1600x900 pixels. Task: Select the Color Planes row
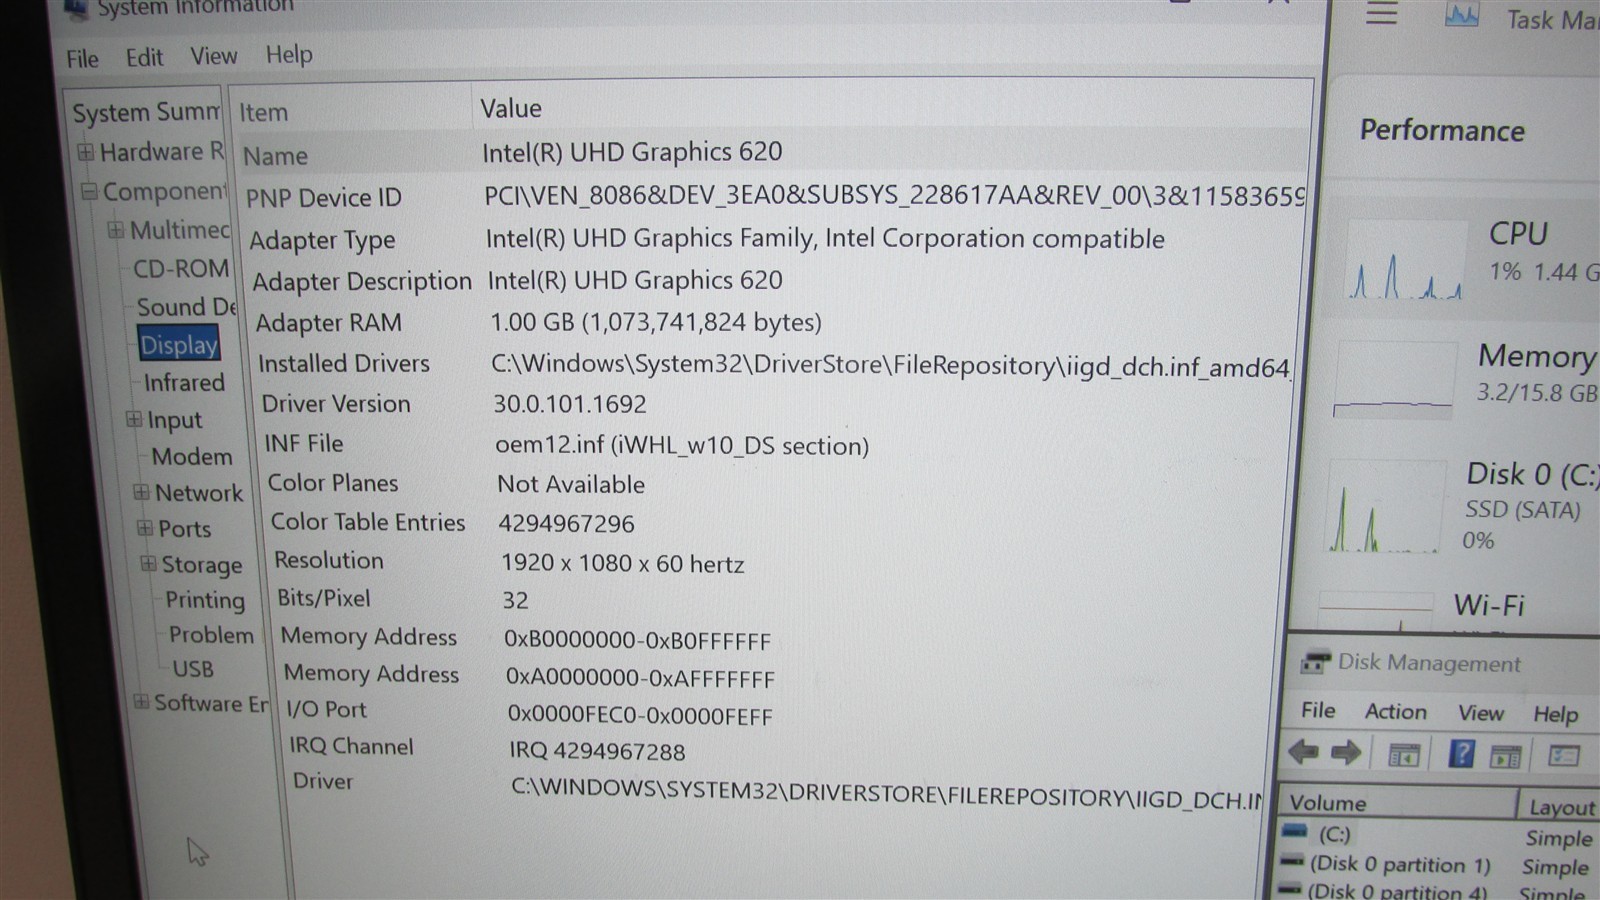776,484
